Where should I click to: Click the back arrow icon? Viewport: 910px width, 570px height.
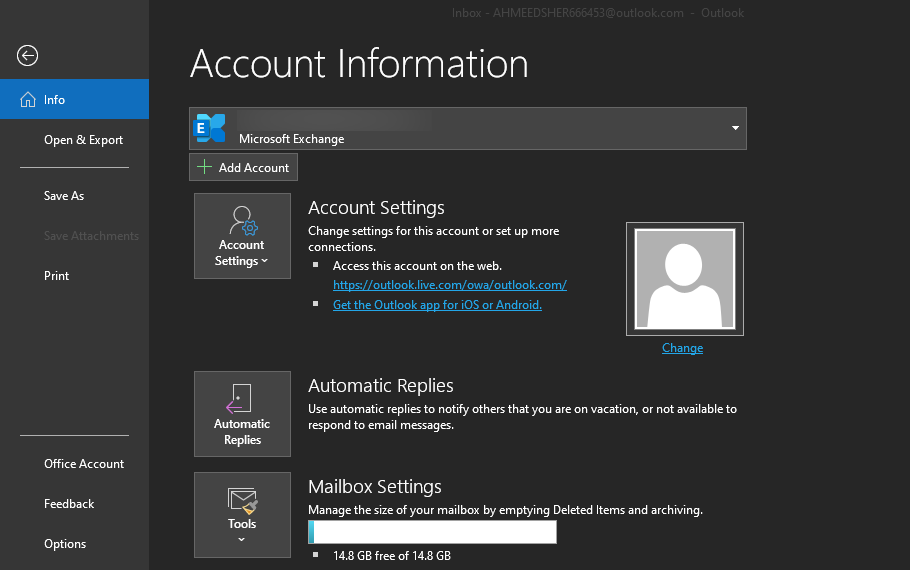(x=27, y=56)
